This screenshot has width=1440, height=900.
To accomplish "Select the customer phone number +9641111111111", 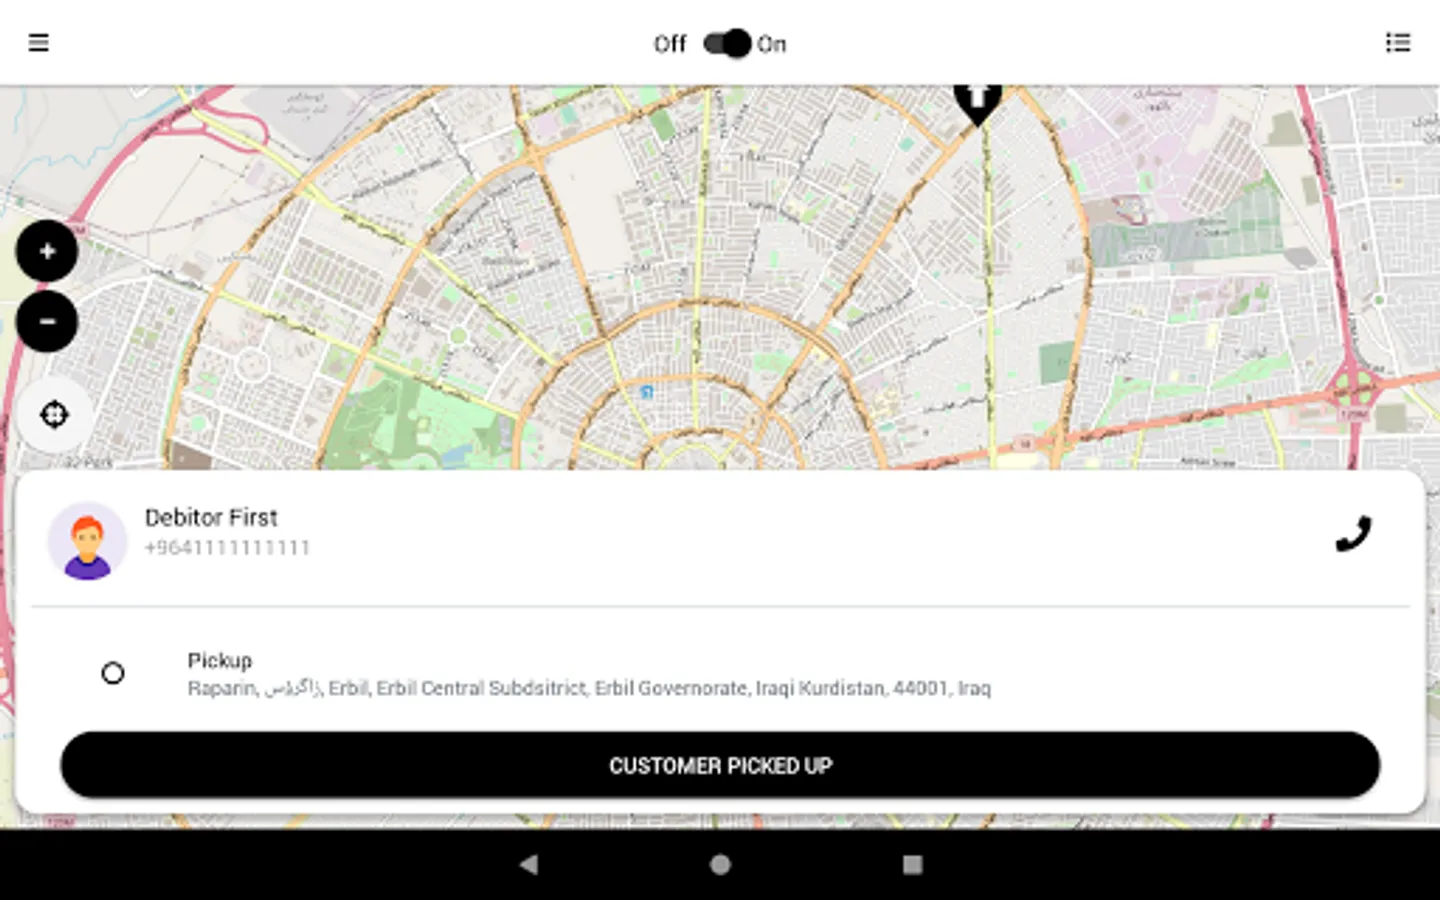I will [227, 548].
